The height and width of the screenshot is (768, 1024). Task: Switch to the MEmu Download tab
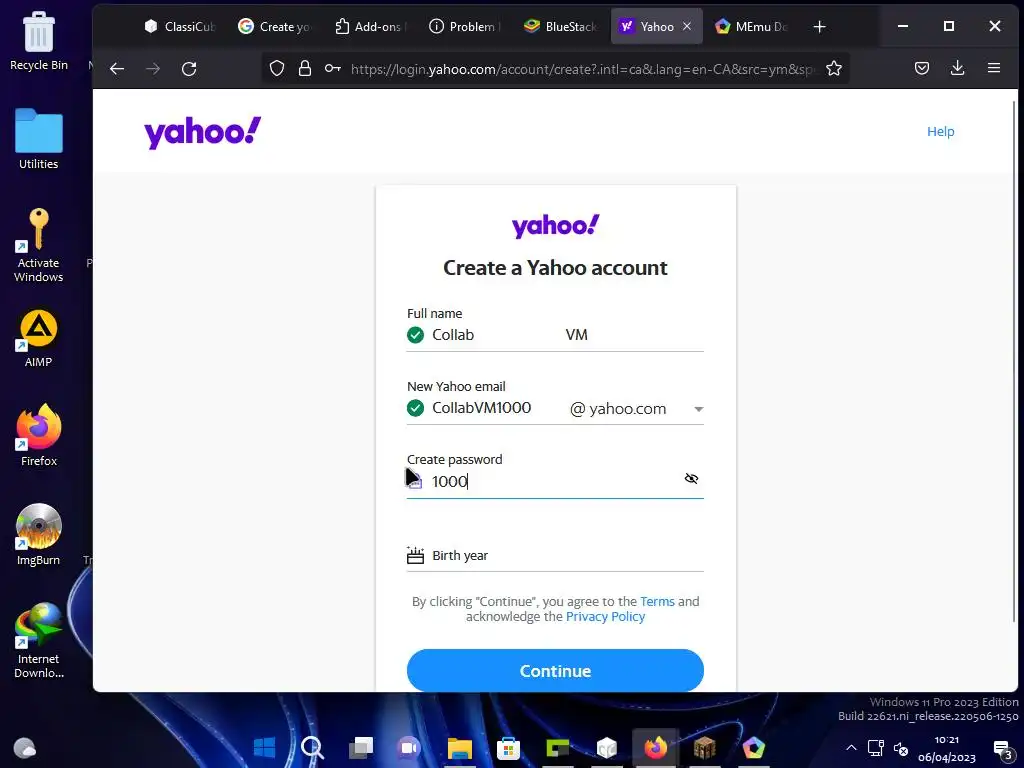751,27
